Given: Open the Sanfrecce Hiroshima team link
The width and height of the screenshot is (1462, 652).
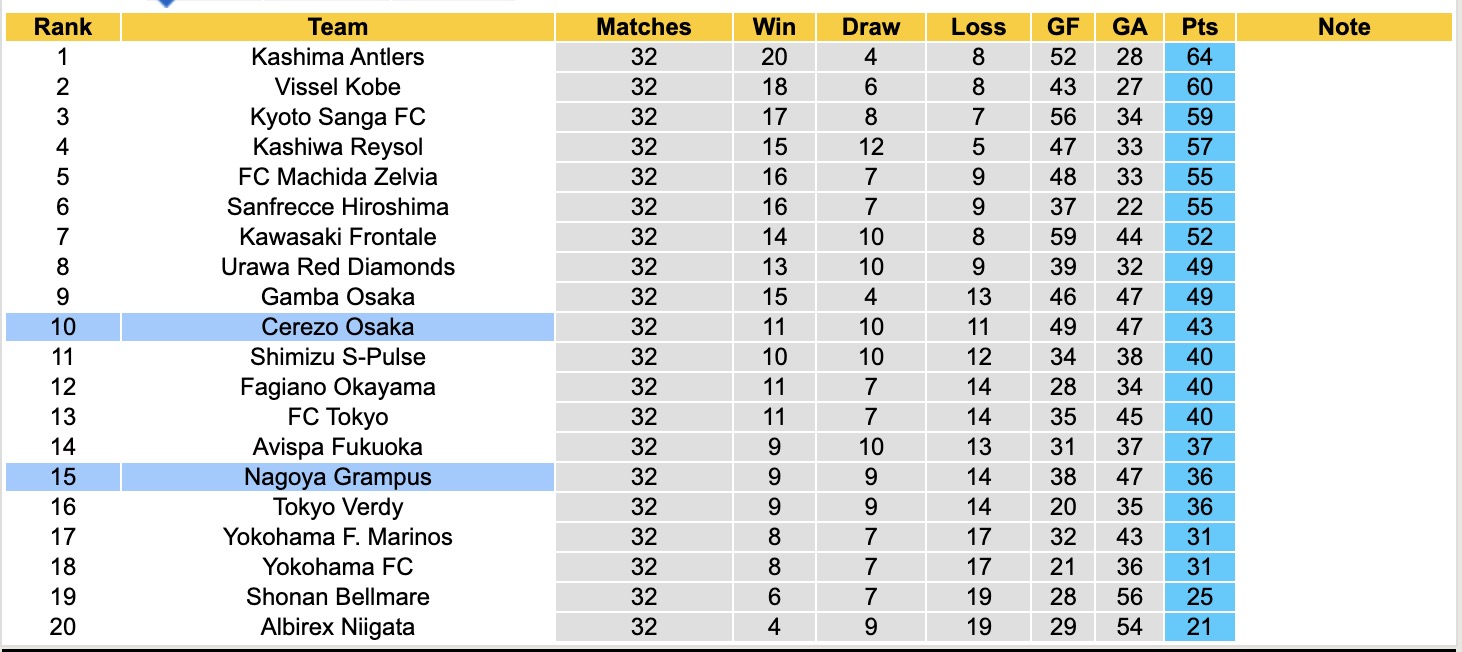Looking at the screenshot, I should click(338, 207).
